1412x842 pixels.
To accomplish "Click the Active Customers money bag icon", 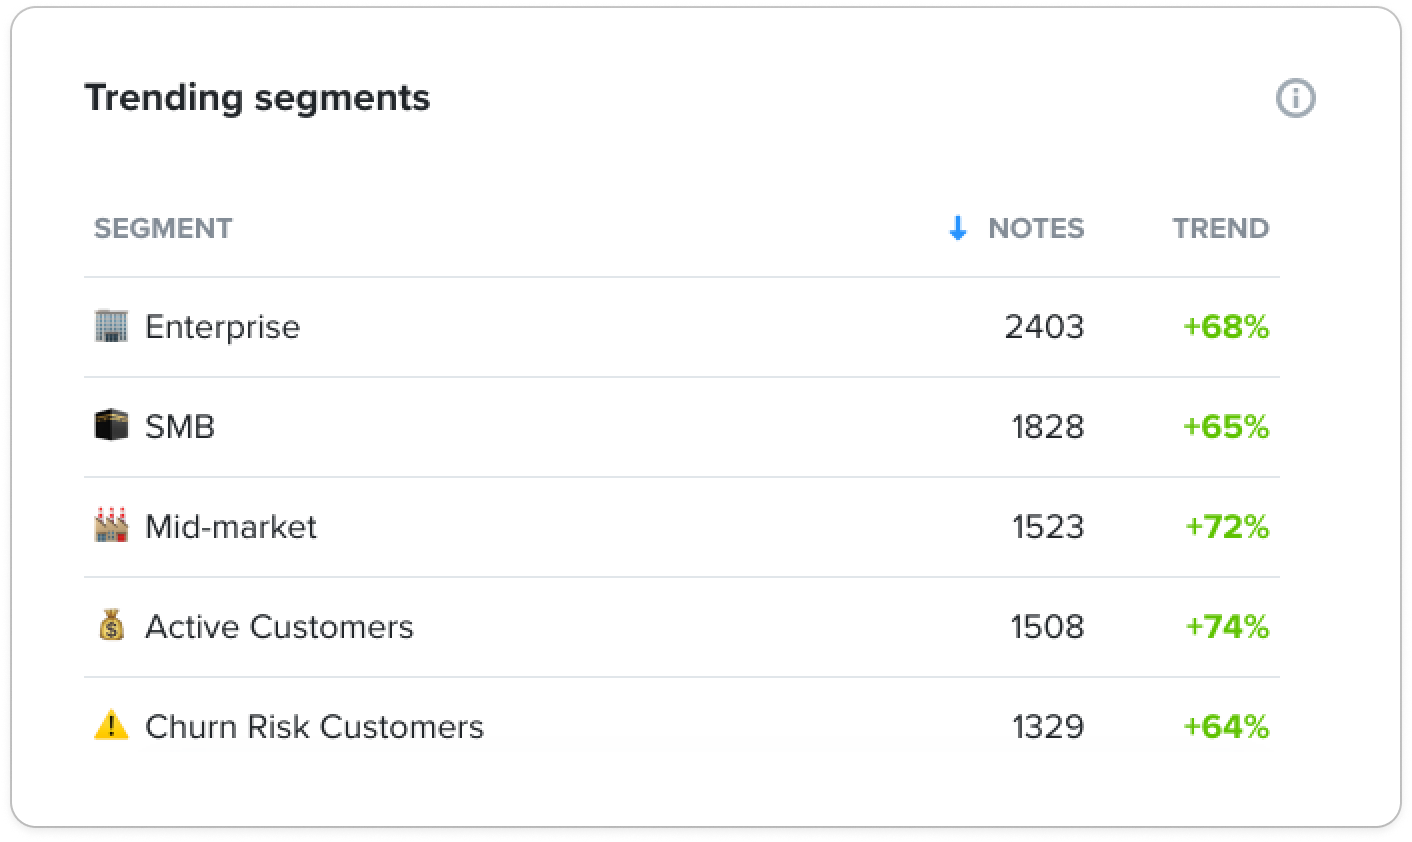I will [111, 625].
